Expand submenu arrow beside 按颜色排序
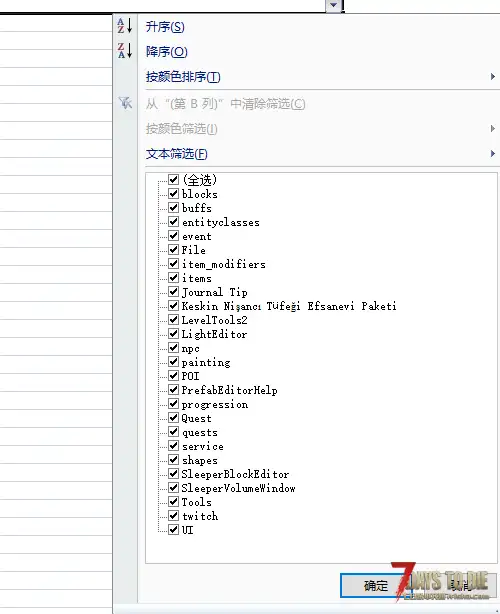Viewport: 500px width, 614px height. point(493,76)
